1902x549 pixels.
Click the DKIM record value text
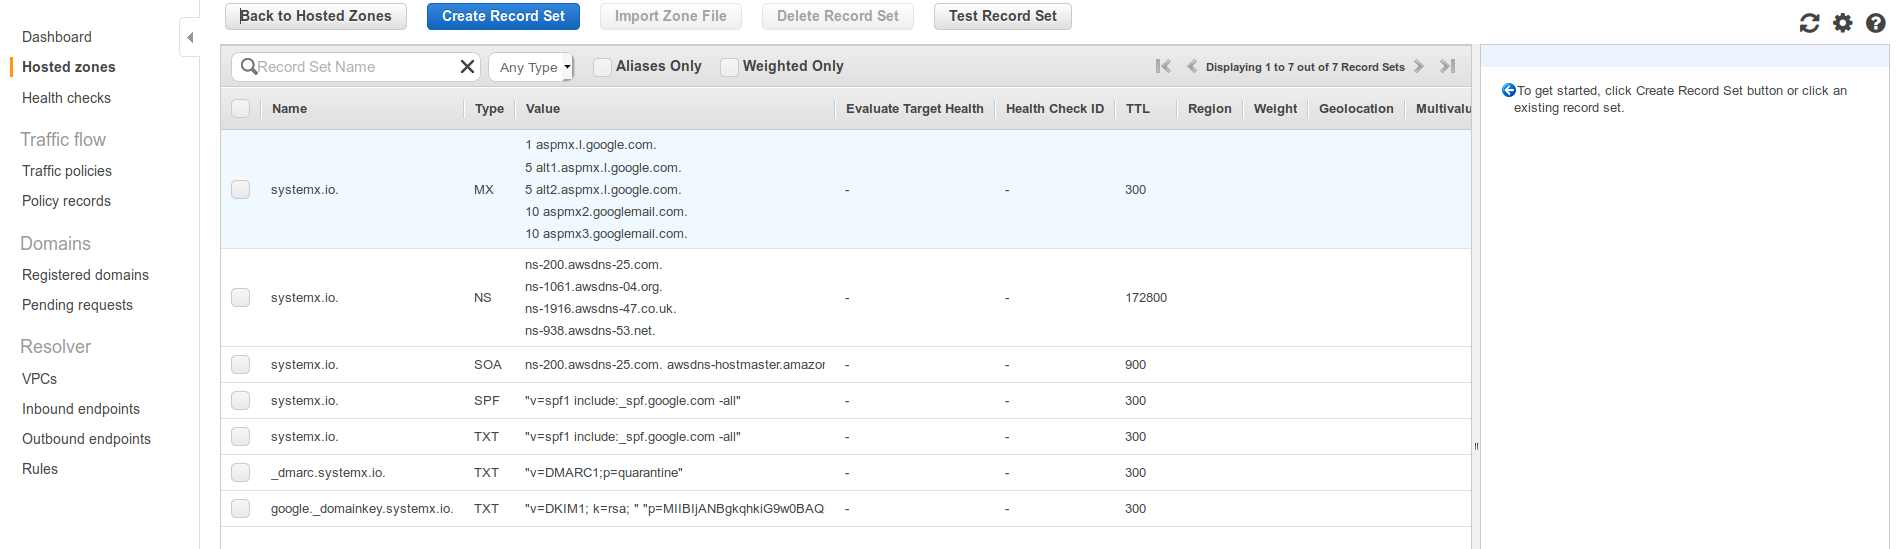coord(675,509)
